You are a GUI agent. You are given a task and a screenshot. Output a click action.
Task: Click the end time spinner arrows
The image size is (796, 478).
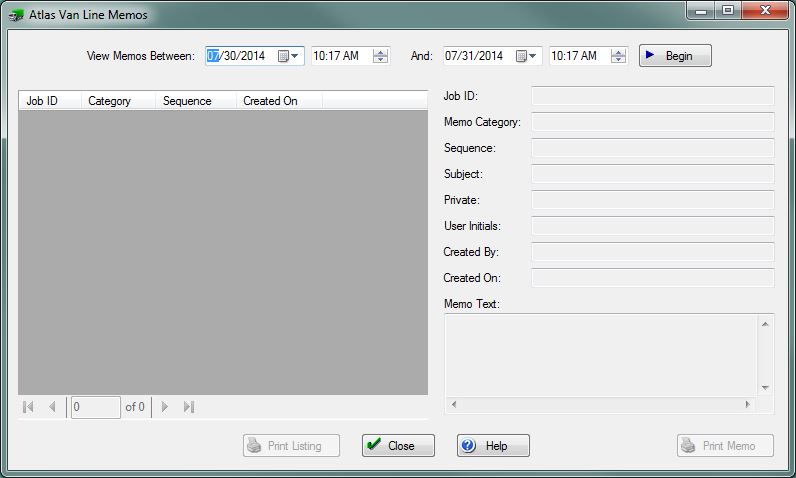pyautogui.click(x=618, y=56)
